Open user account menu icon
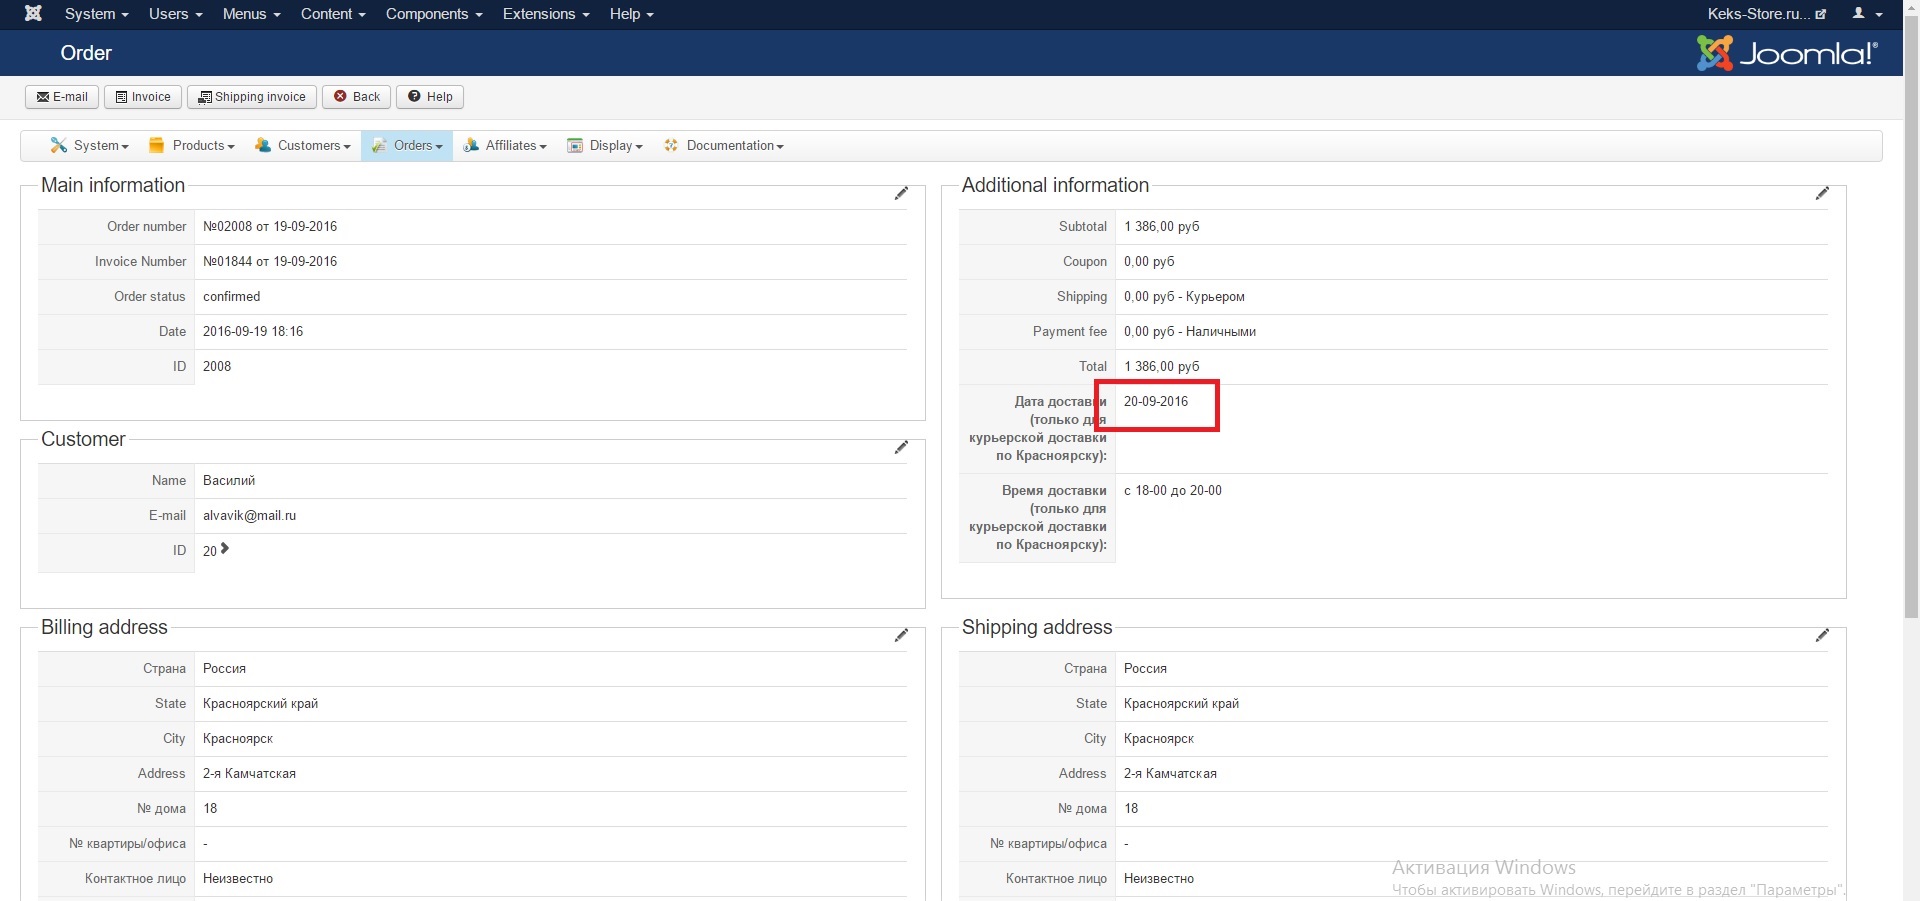Image resolution: width=1920 pixels, height=901 pixels. (1867, 14)
